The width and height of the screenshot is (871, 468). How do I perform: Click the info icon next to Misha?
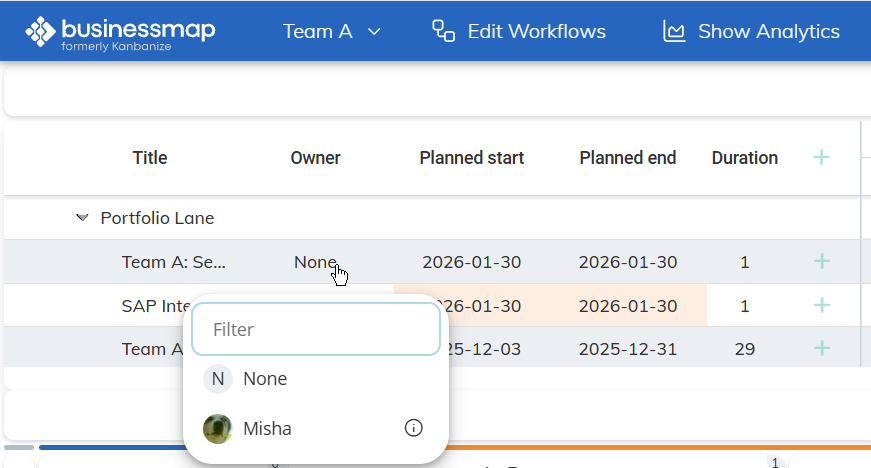(x=413, y=428)
